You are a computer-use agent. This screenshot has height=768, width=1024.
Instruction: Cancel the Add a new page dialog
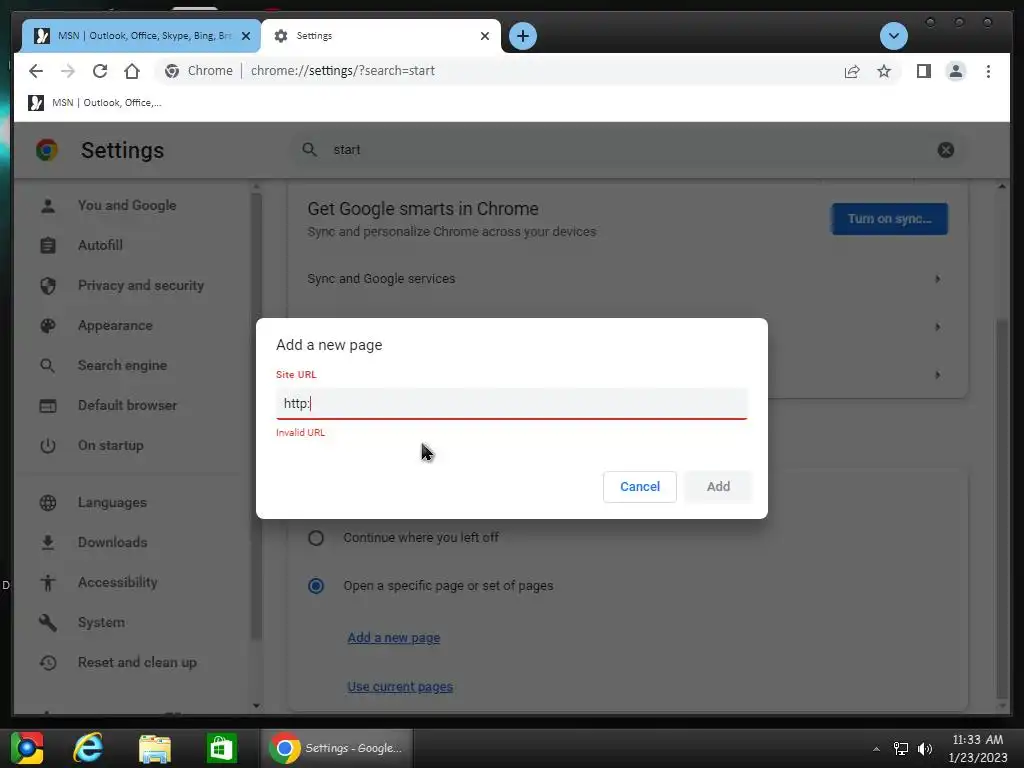coord(639,487)
